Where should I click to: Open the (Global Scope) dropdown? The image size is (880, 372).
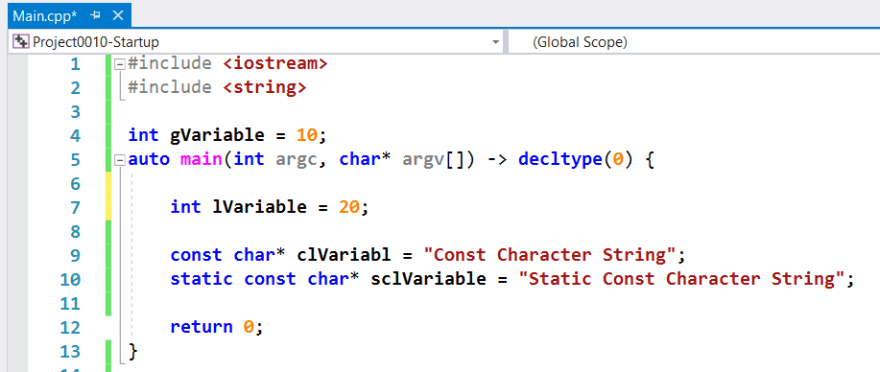[x=694, y=42]
